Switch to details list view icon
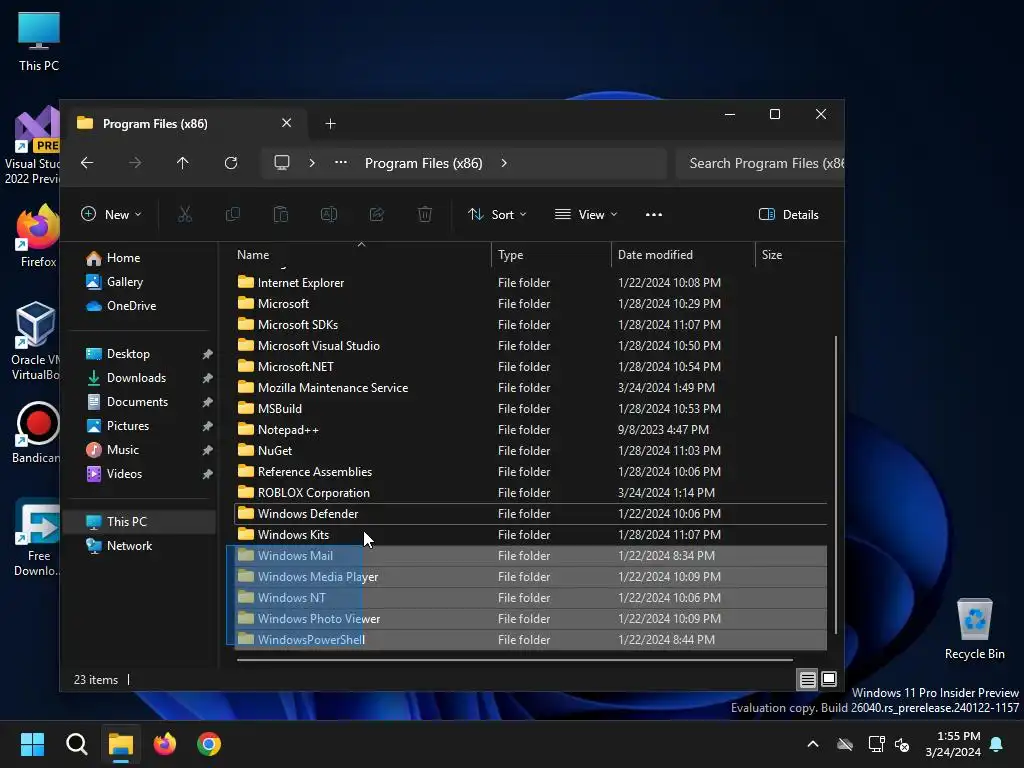 [x=808, y=680]
